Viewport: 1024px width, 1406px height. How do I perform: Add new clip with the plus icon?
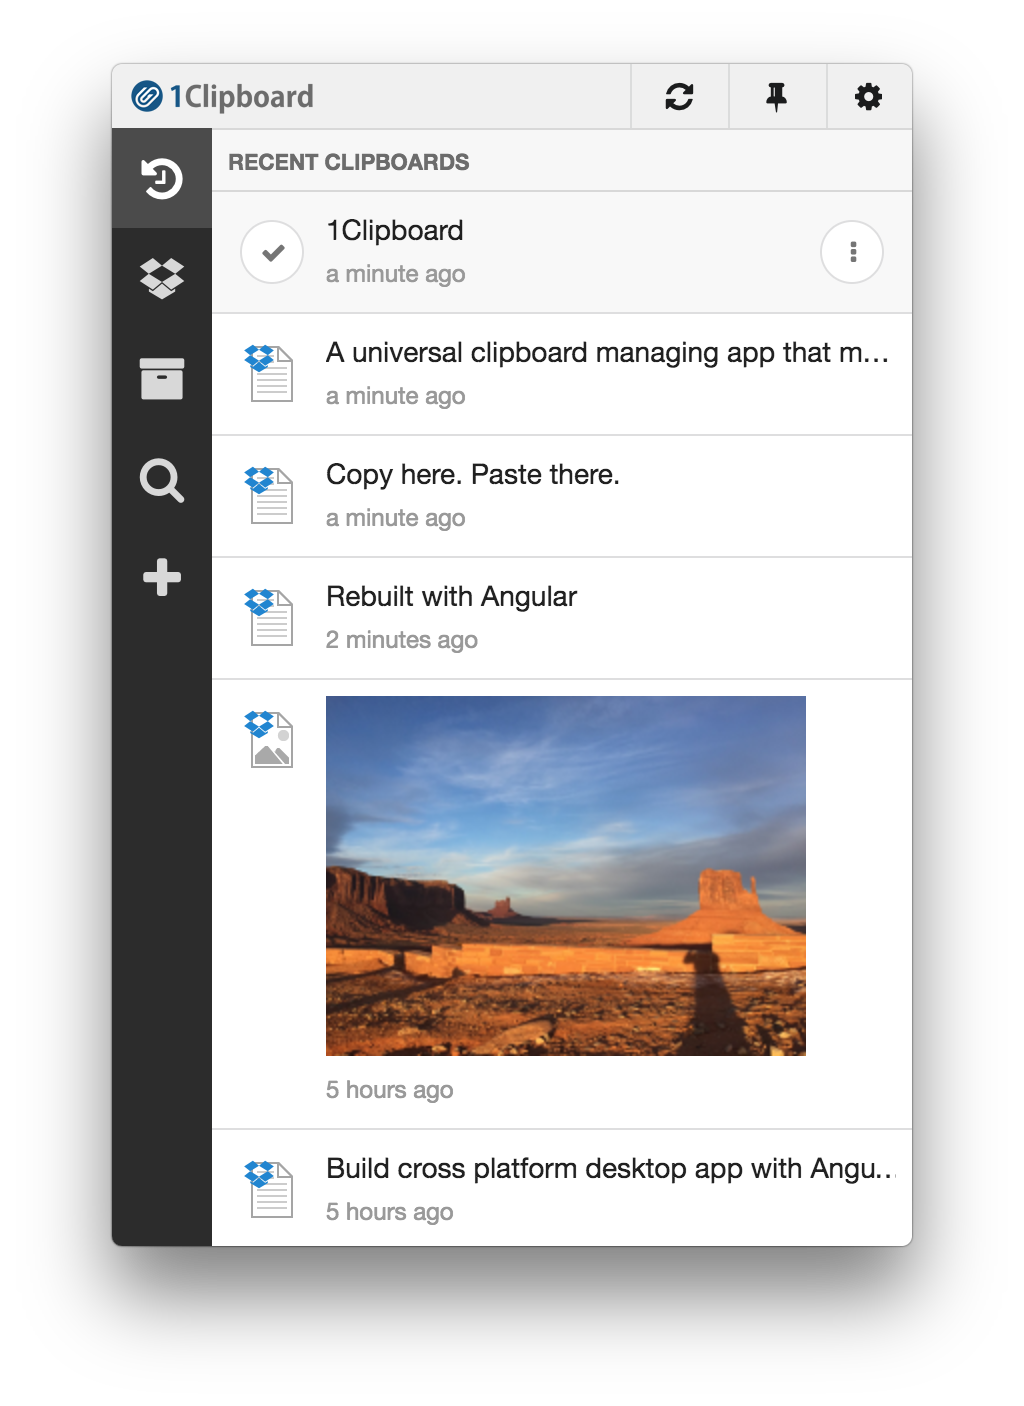pyautogui.click(x=162, y=577)
